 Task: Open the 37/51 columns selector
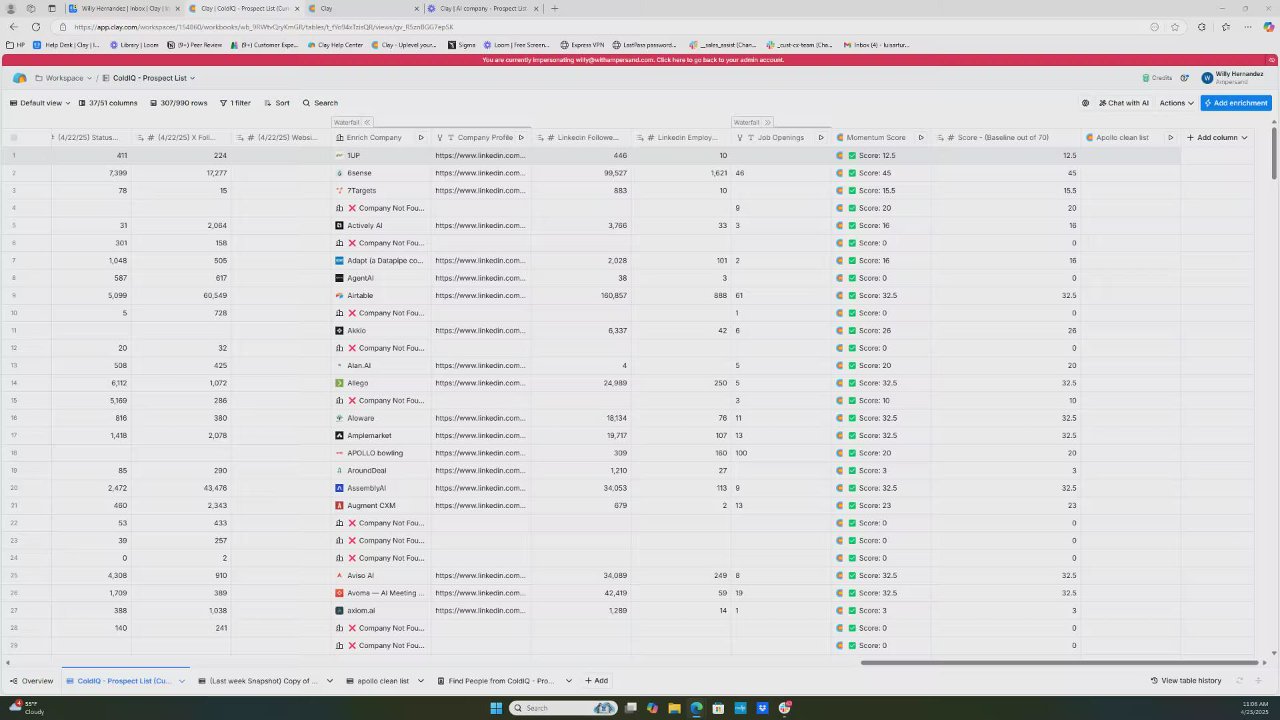pyautogui.click(x=107, y=103)
